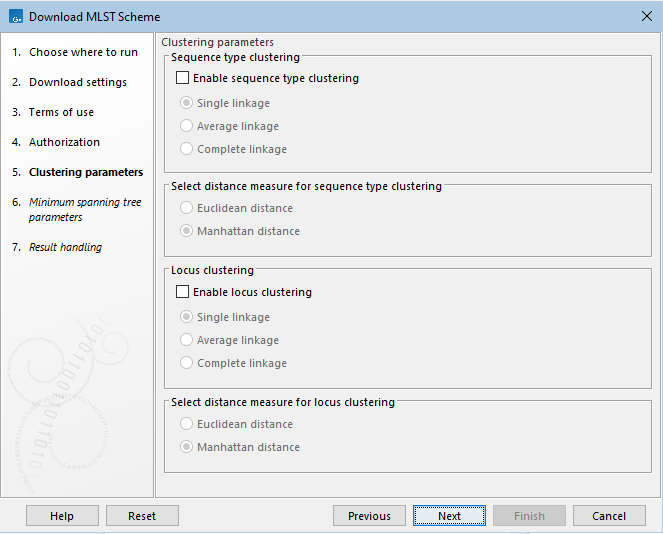Pick Complete linkage for sequence type clustering
This screenshot has height=534, width=663.
(187, 149)
